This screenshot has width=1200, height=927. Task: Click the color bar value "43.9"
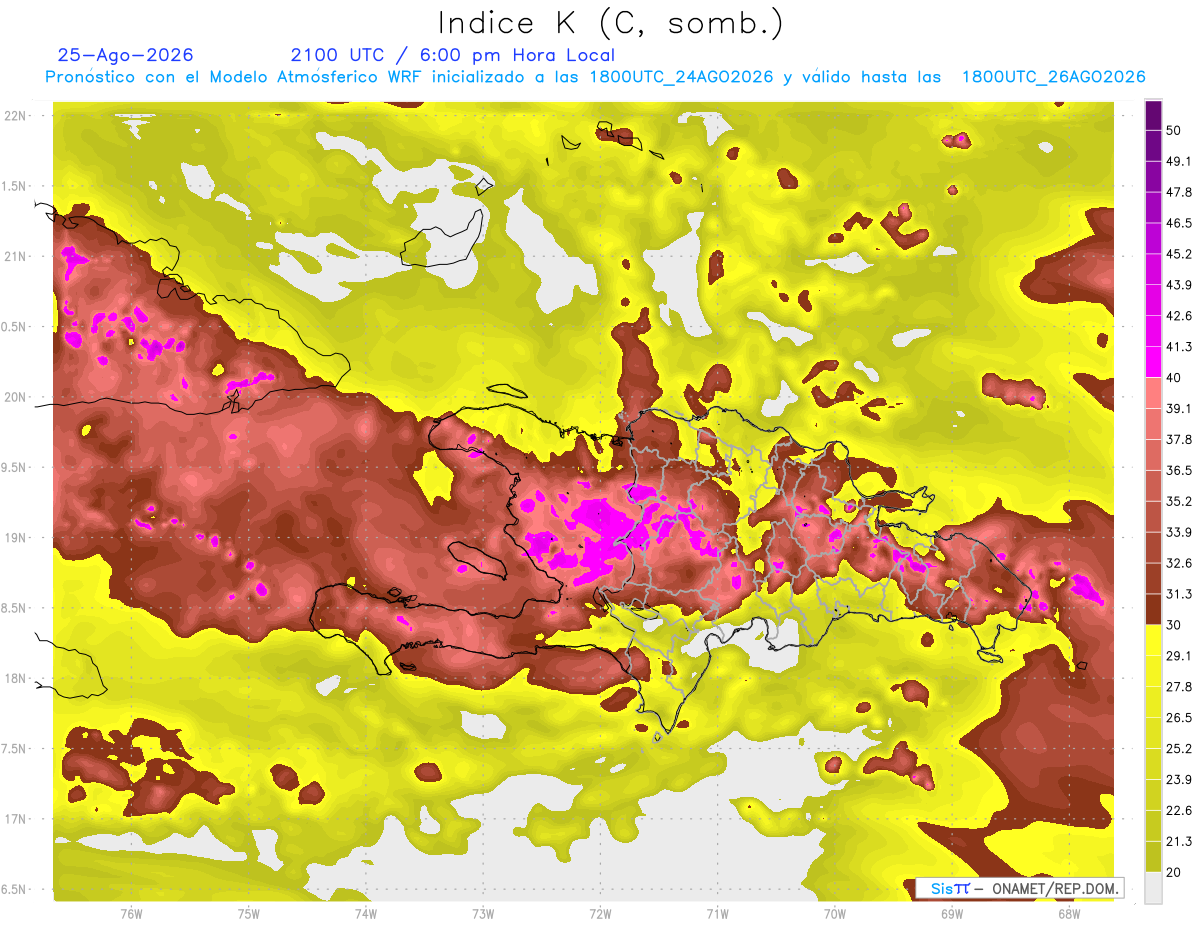(x=1179, y=285)
